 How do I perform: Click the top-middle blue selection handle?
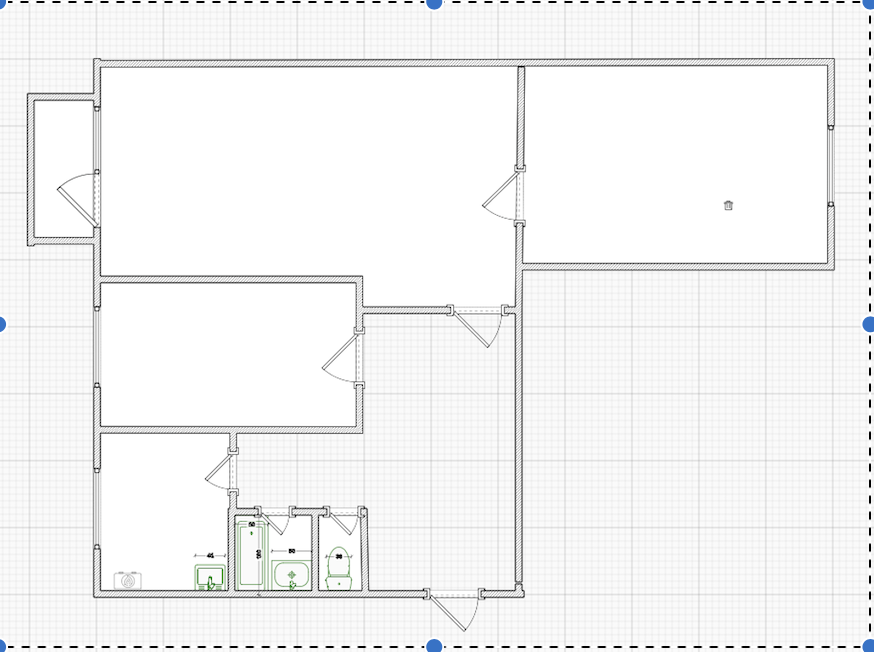click(x=434, y=3)
